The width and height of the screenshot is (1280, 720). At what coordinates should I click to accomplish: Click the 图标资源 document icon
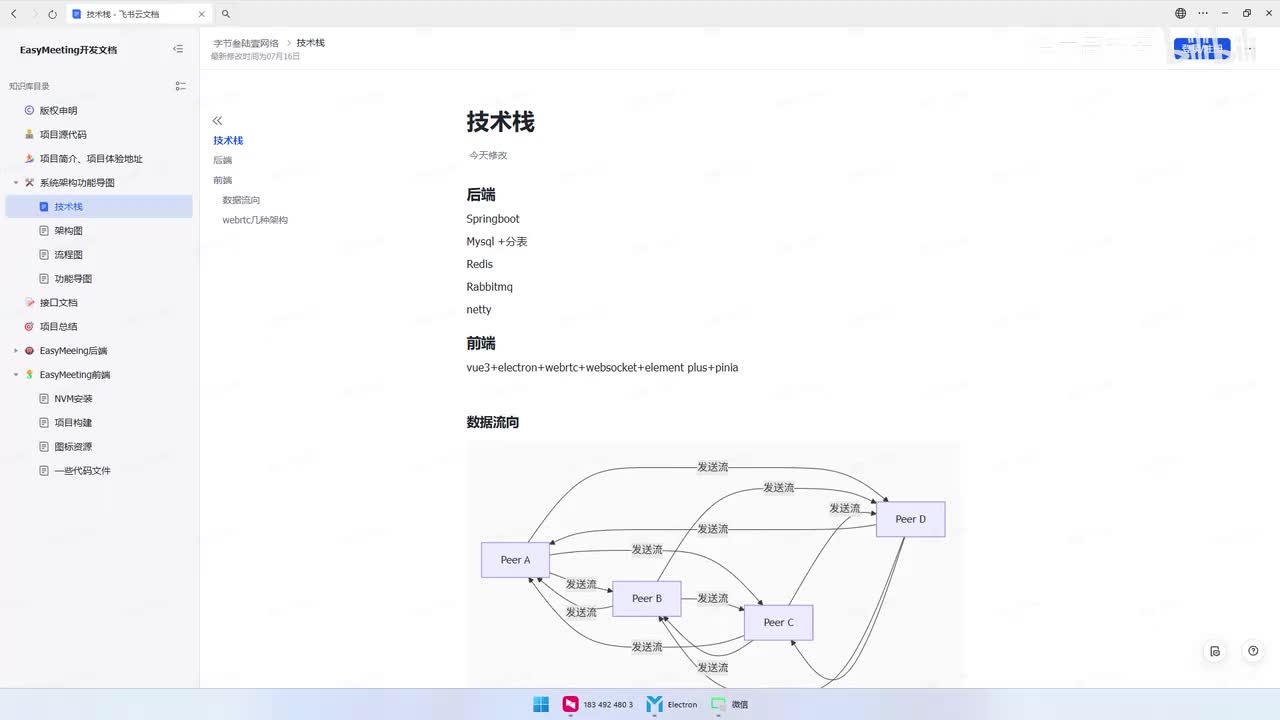44,447
